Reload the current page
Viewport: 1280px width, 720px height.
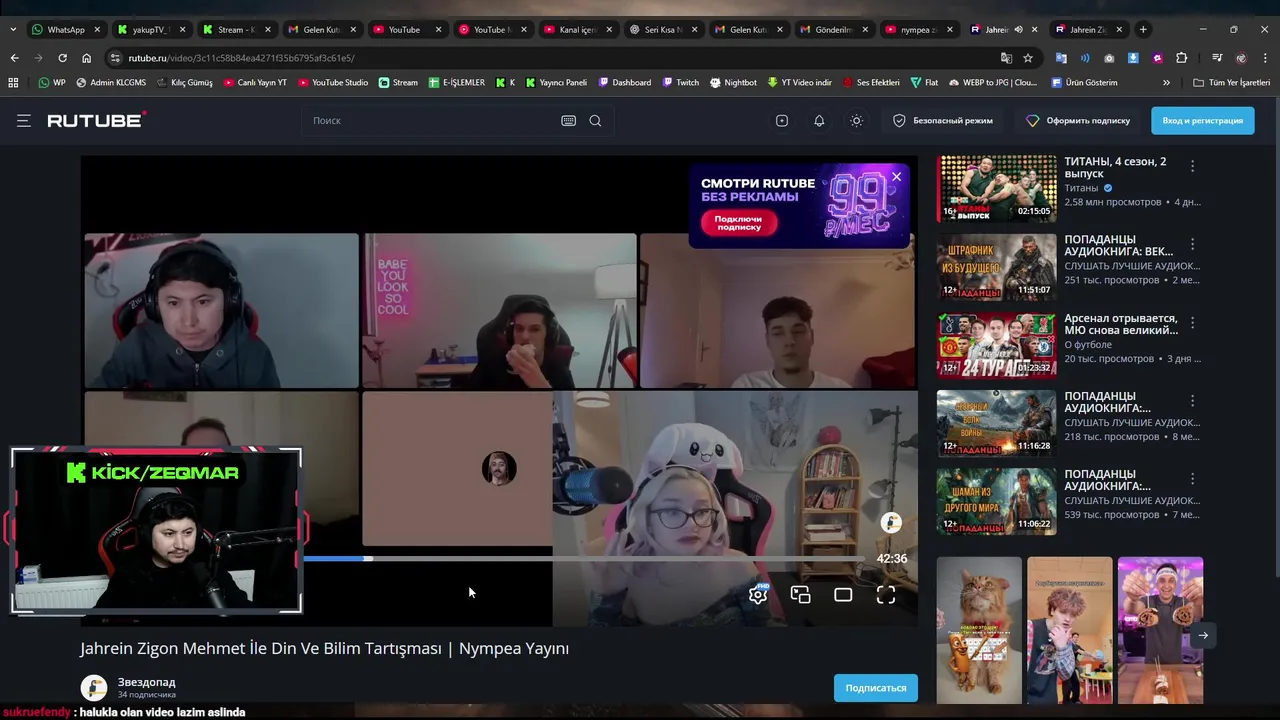coord(62,58)
